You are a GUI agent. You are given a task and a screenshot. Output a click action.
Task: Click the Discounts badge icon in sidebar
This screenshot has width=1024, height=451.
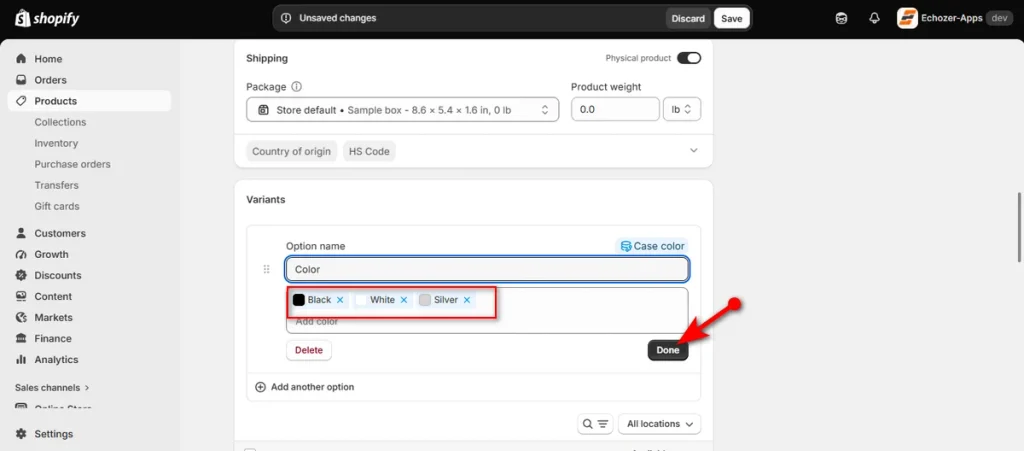[x=22, y=275]
